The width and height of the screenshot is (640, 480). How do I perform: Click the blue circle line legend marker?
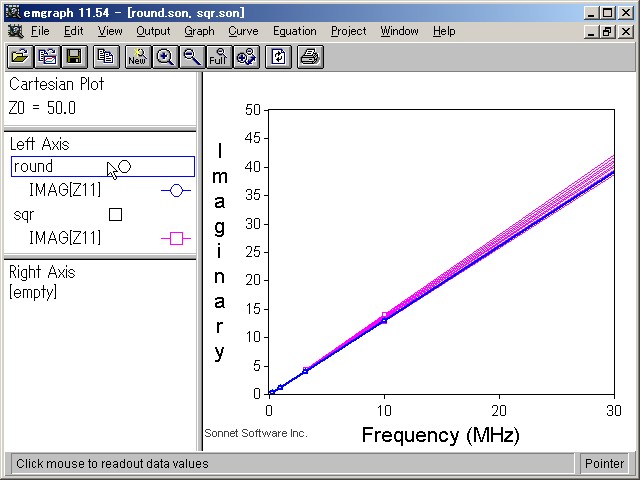pos(176,191)
